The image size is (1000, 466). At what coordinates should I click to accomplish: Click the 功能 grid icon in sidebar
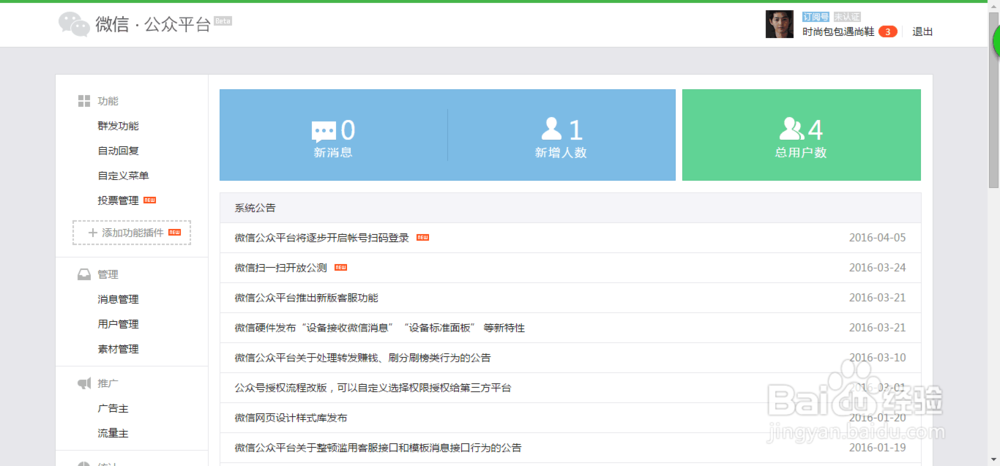click(84, 101)
